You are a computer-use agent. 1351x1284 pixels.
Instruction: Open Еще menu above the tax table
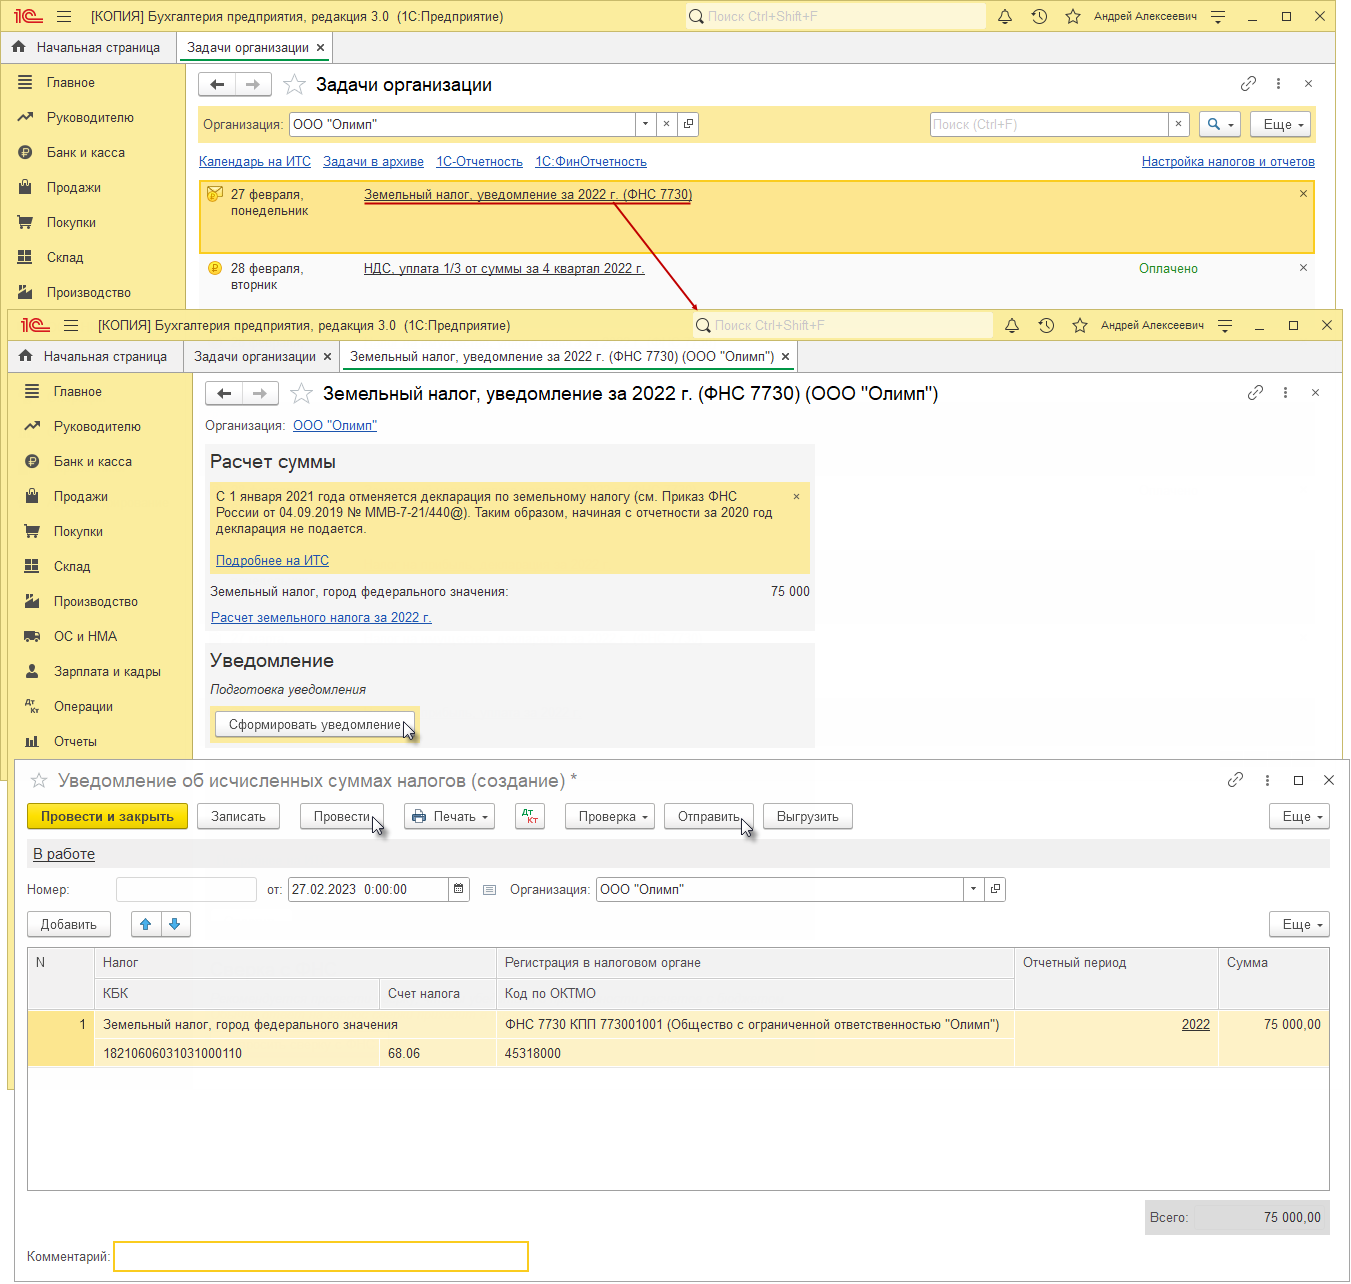(x=1299, y=924)
